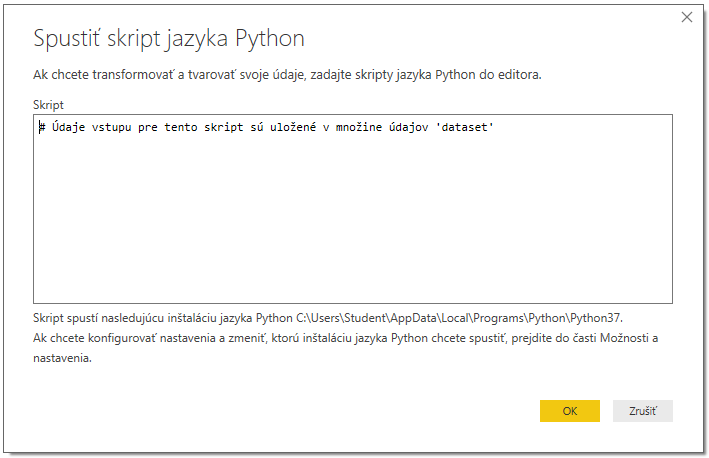The width and height of the screenshot is (709, 458).
Task: Click the word 'Údaje' in the script editor
Action: pyautogui.click(x=68, y=127)
